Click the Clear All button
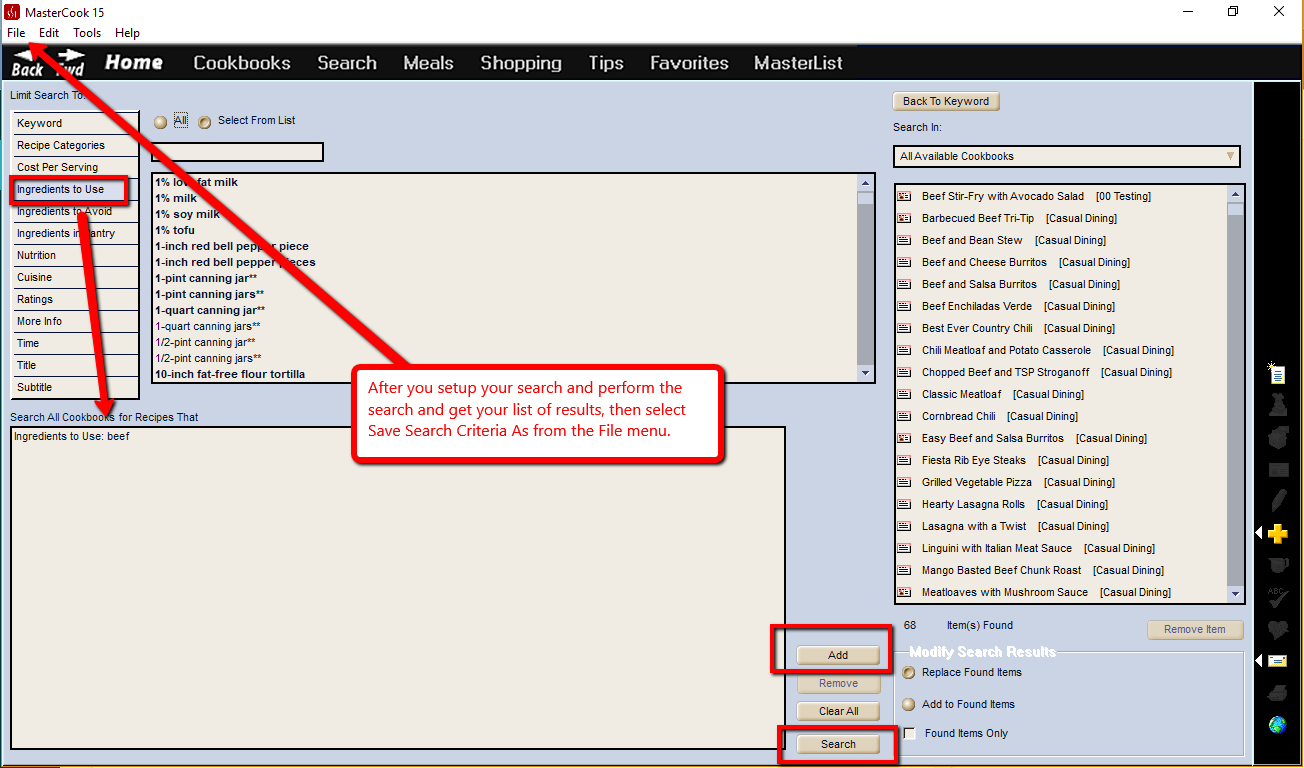 [838, 711]
